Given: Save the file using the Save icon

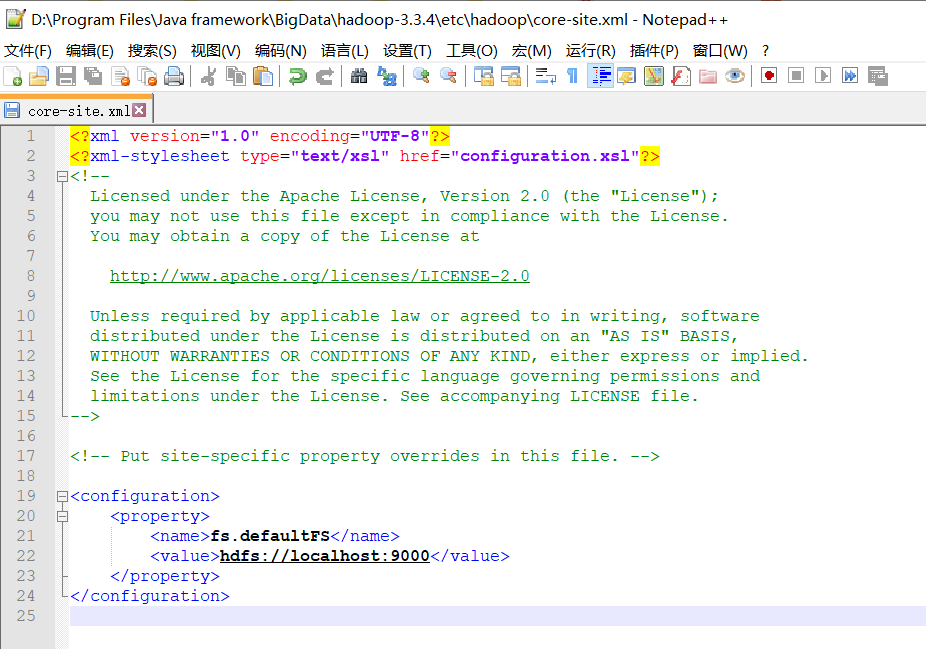Looking at the screenshot, I should [x=66, y=76].
